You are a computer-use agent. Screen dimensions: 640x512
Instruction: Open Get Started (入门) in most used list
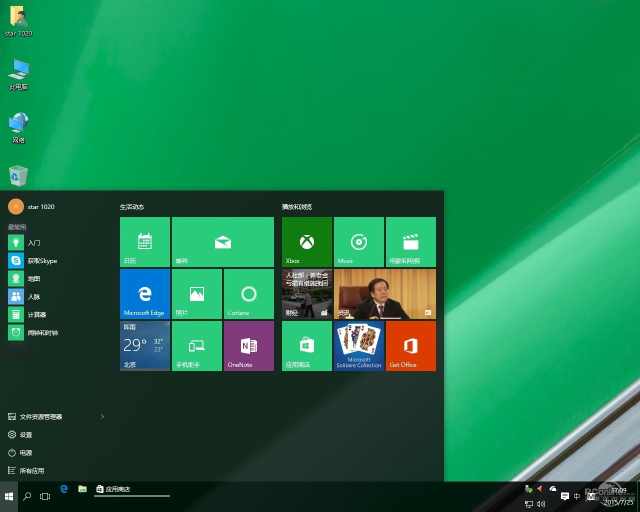[x=56, y=243]
